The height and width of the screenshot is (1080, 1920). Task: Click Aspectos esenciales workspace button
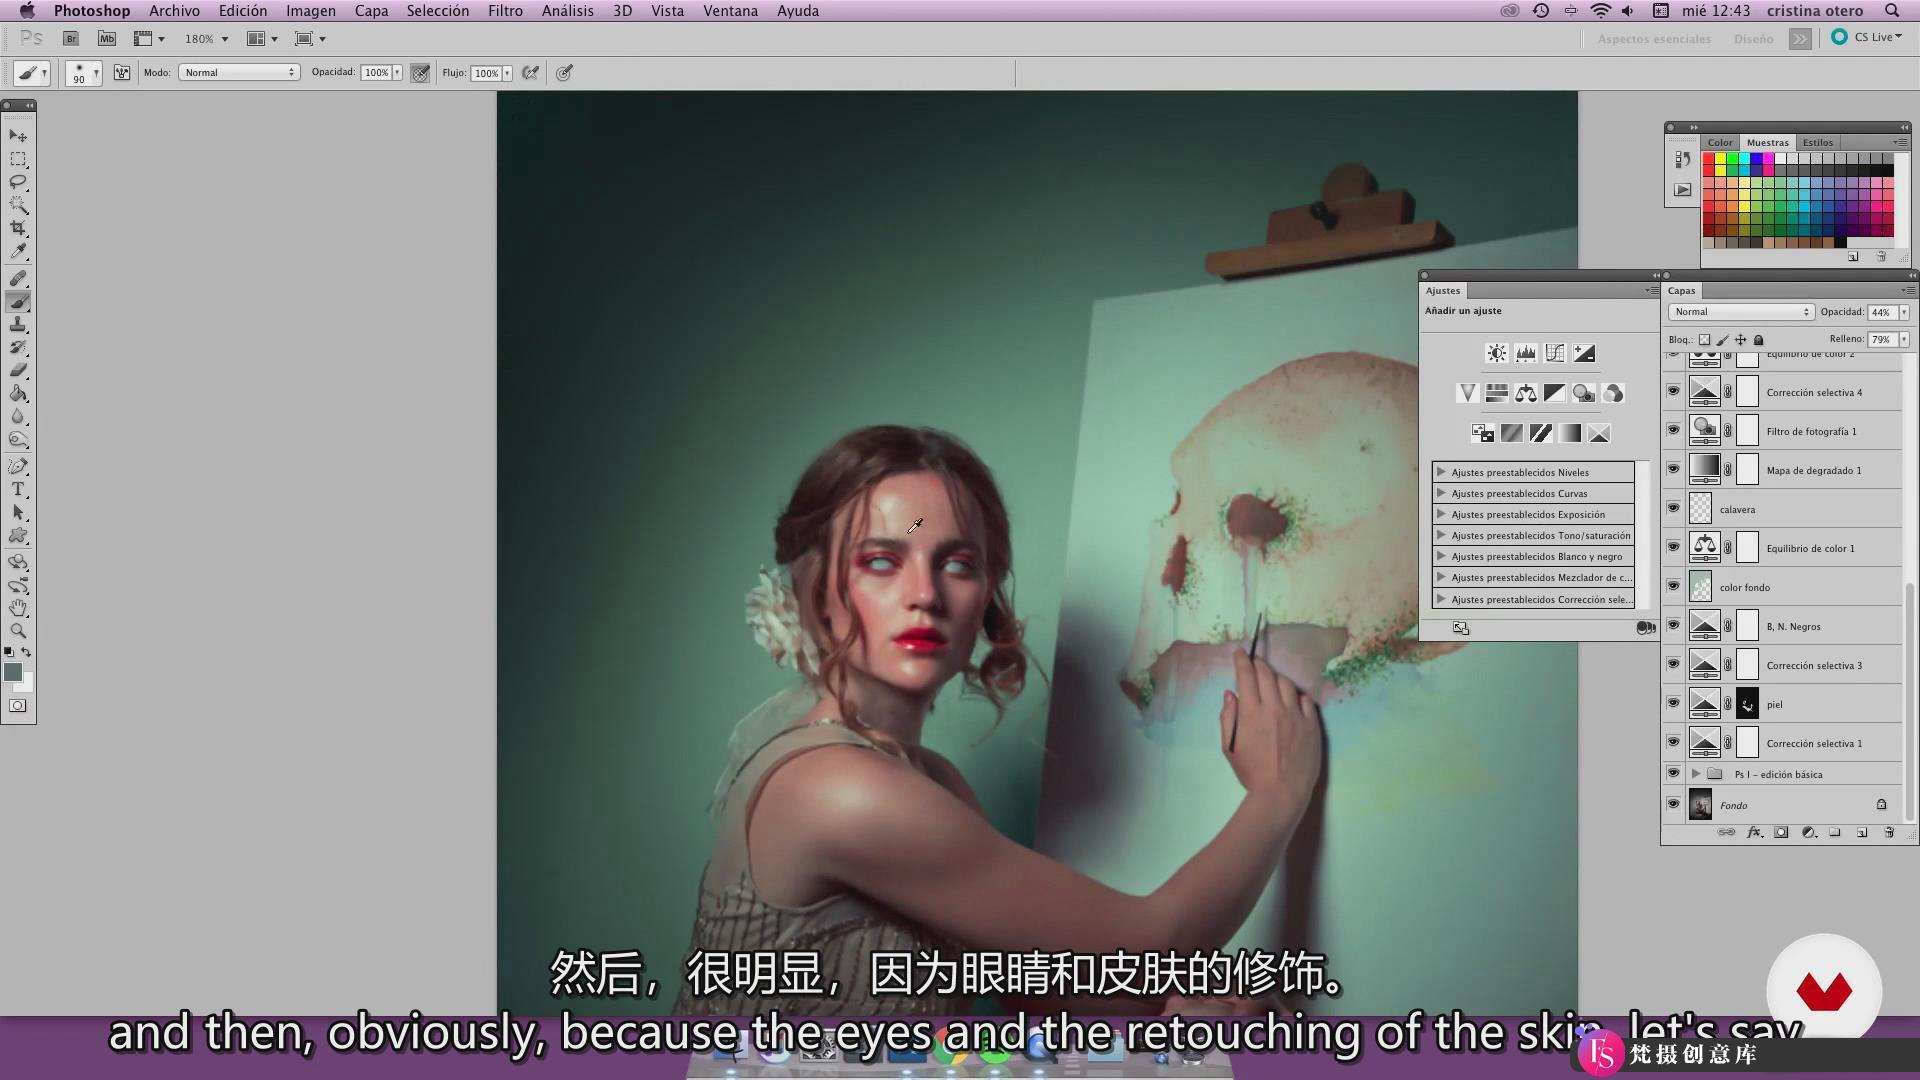pyautogui.click(x=1654, y=39)
